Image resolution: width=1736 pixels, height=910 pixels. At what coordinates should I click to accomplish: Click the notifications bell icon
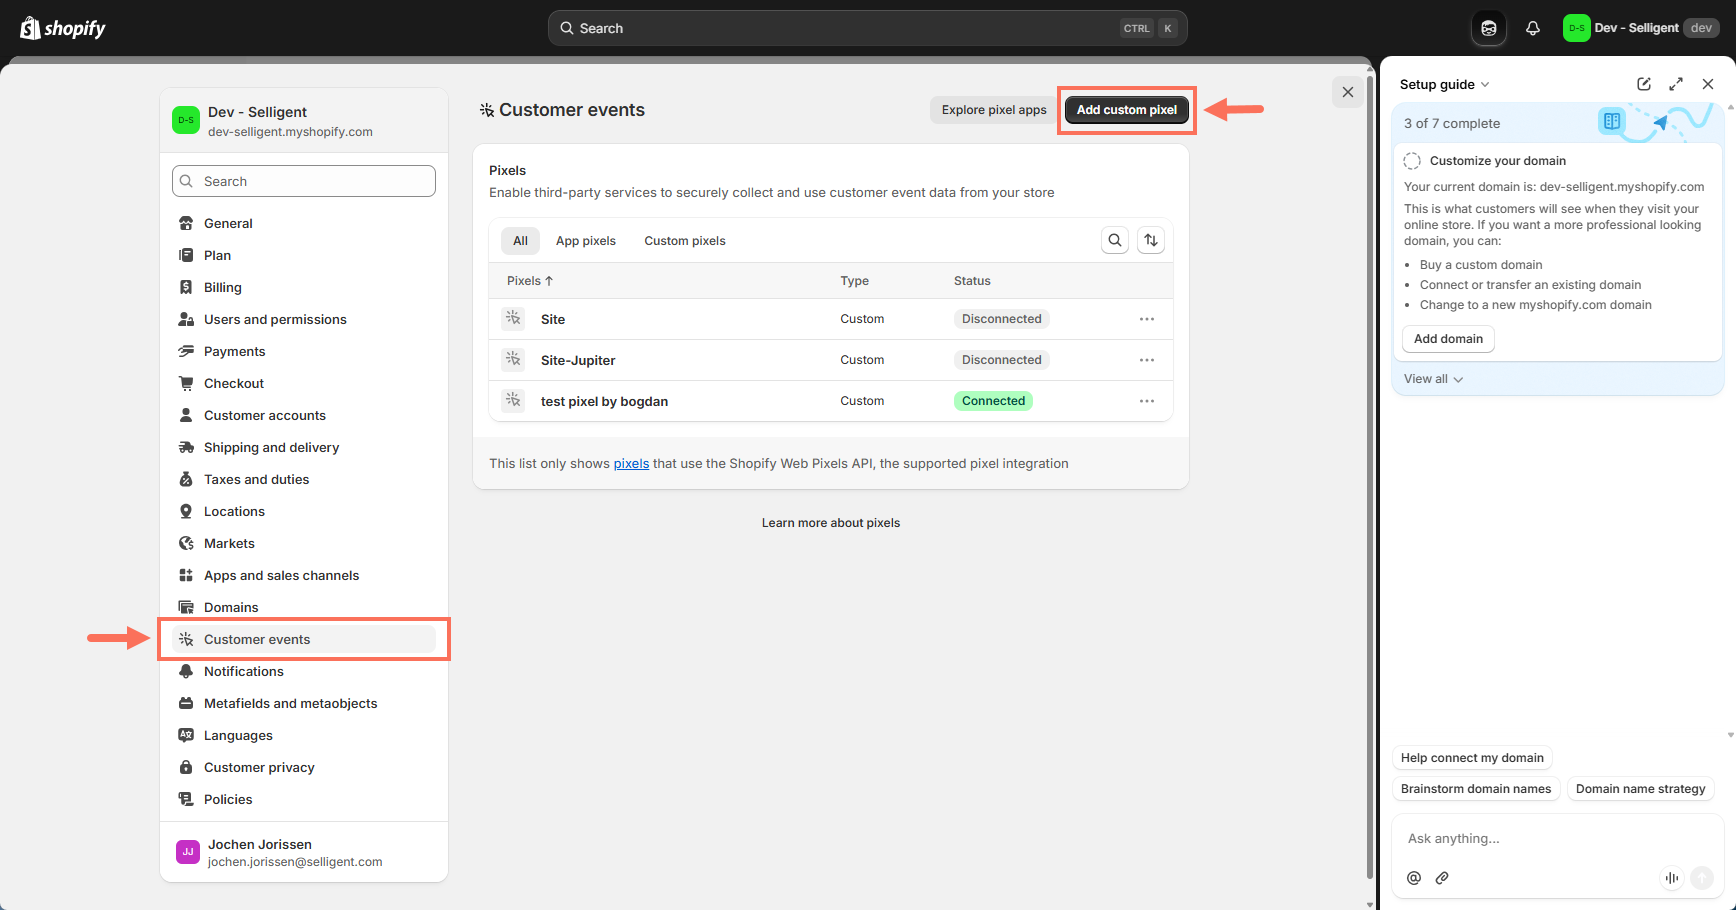coord(1532,28)
